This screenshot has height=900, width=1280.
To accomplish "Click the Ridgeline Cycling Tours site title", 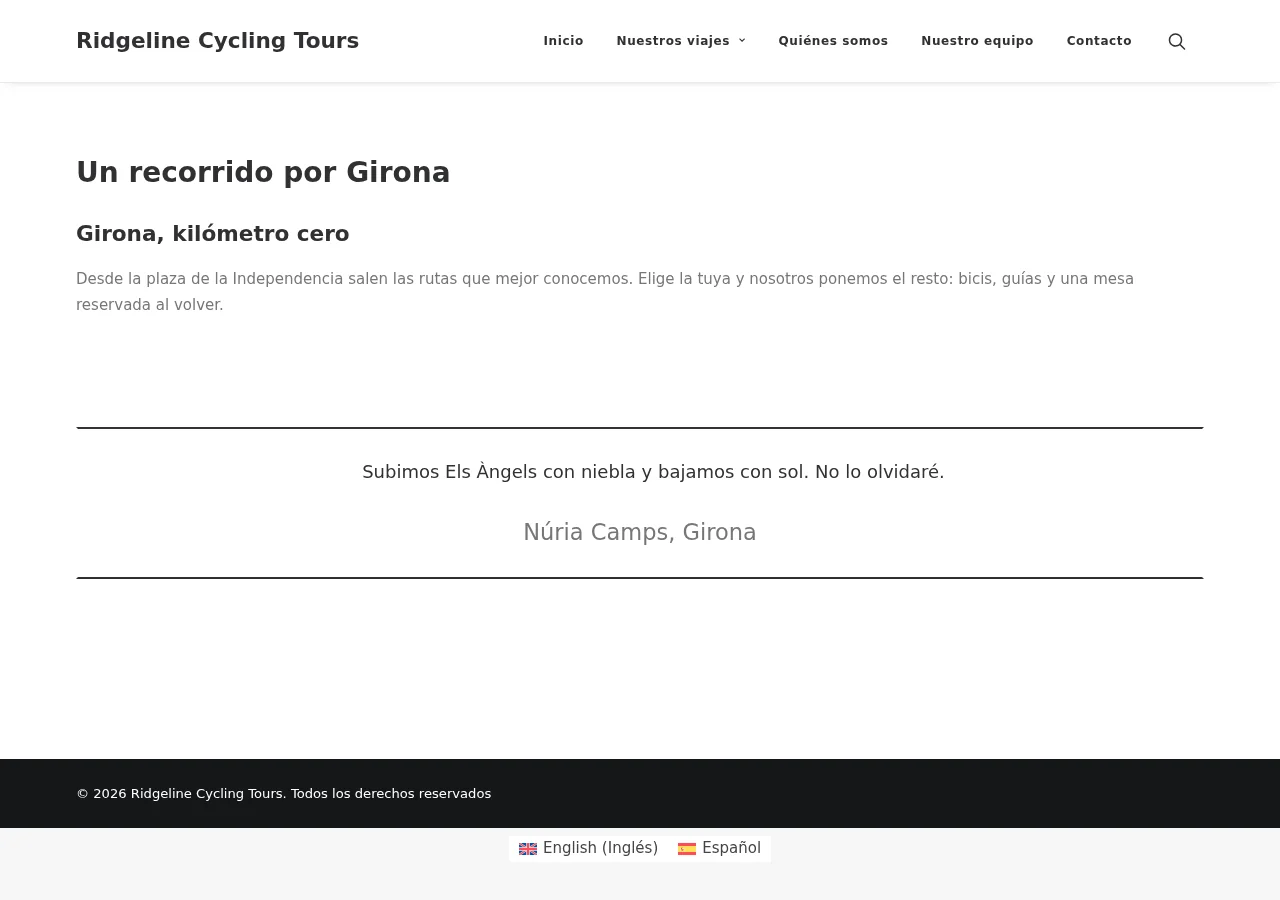I will 217,41.
